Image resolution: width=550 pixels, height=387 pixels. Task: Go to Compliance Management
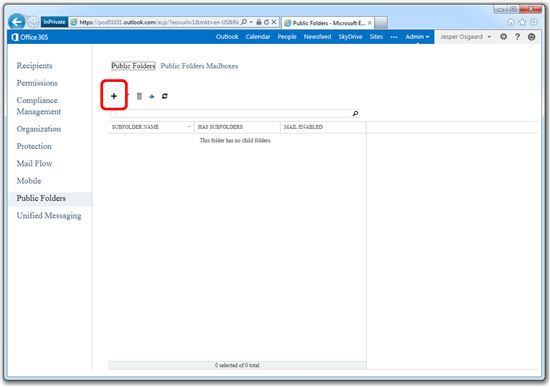39,106
